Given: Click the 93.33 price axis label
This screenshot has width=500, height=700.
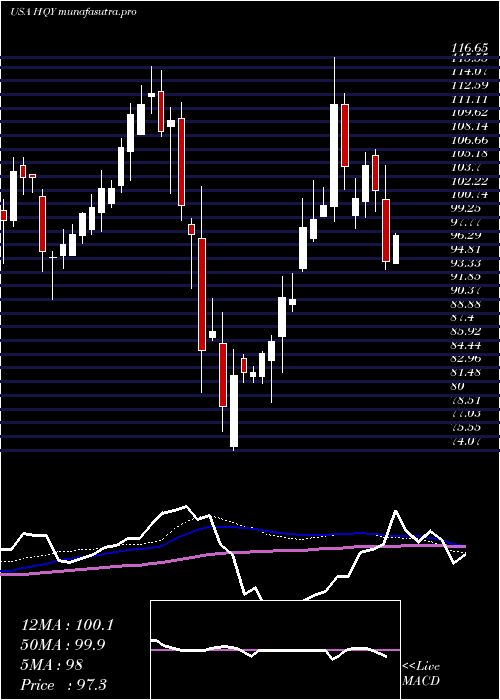Looking at the screenshot, I should point(467,263).
